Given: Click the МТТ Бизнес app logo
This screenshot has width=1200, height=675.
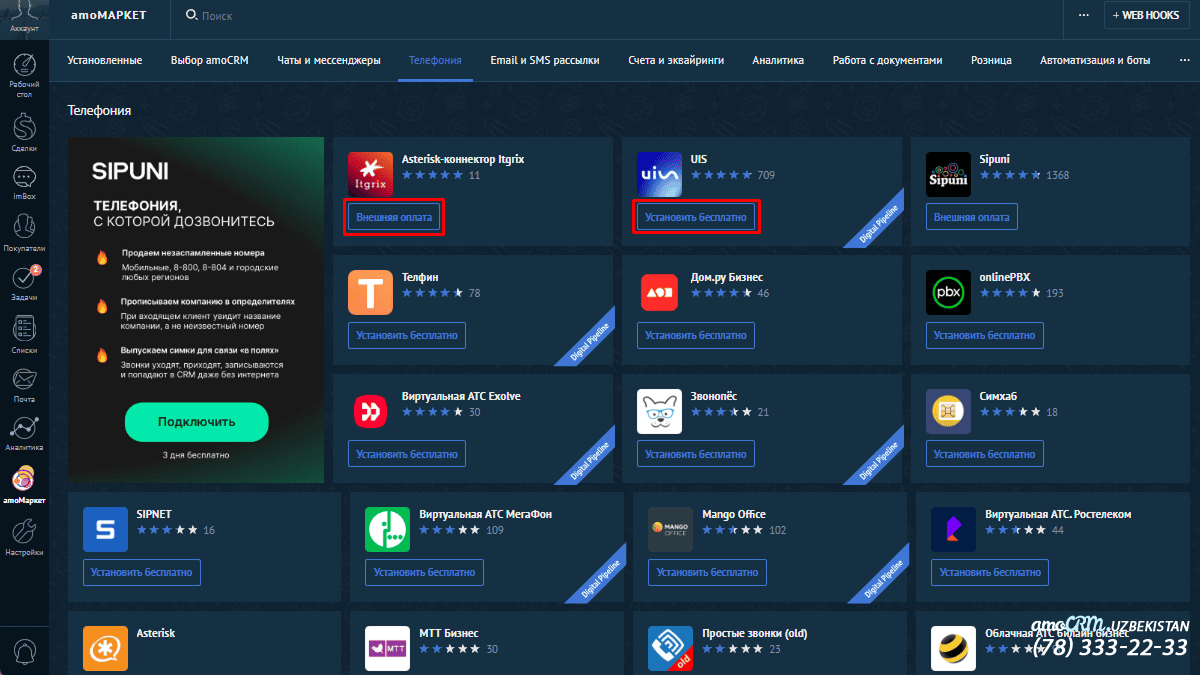Looking at the screenshot, I should click(387, 648).
